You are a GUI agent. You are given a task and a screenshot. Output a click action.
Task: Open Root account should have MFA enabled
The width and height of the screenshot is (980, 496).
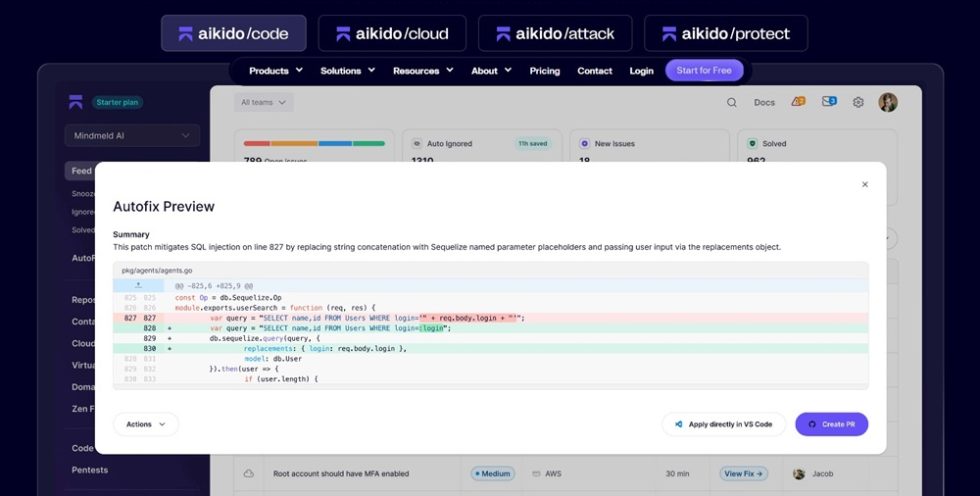tap(341, 474)
